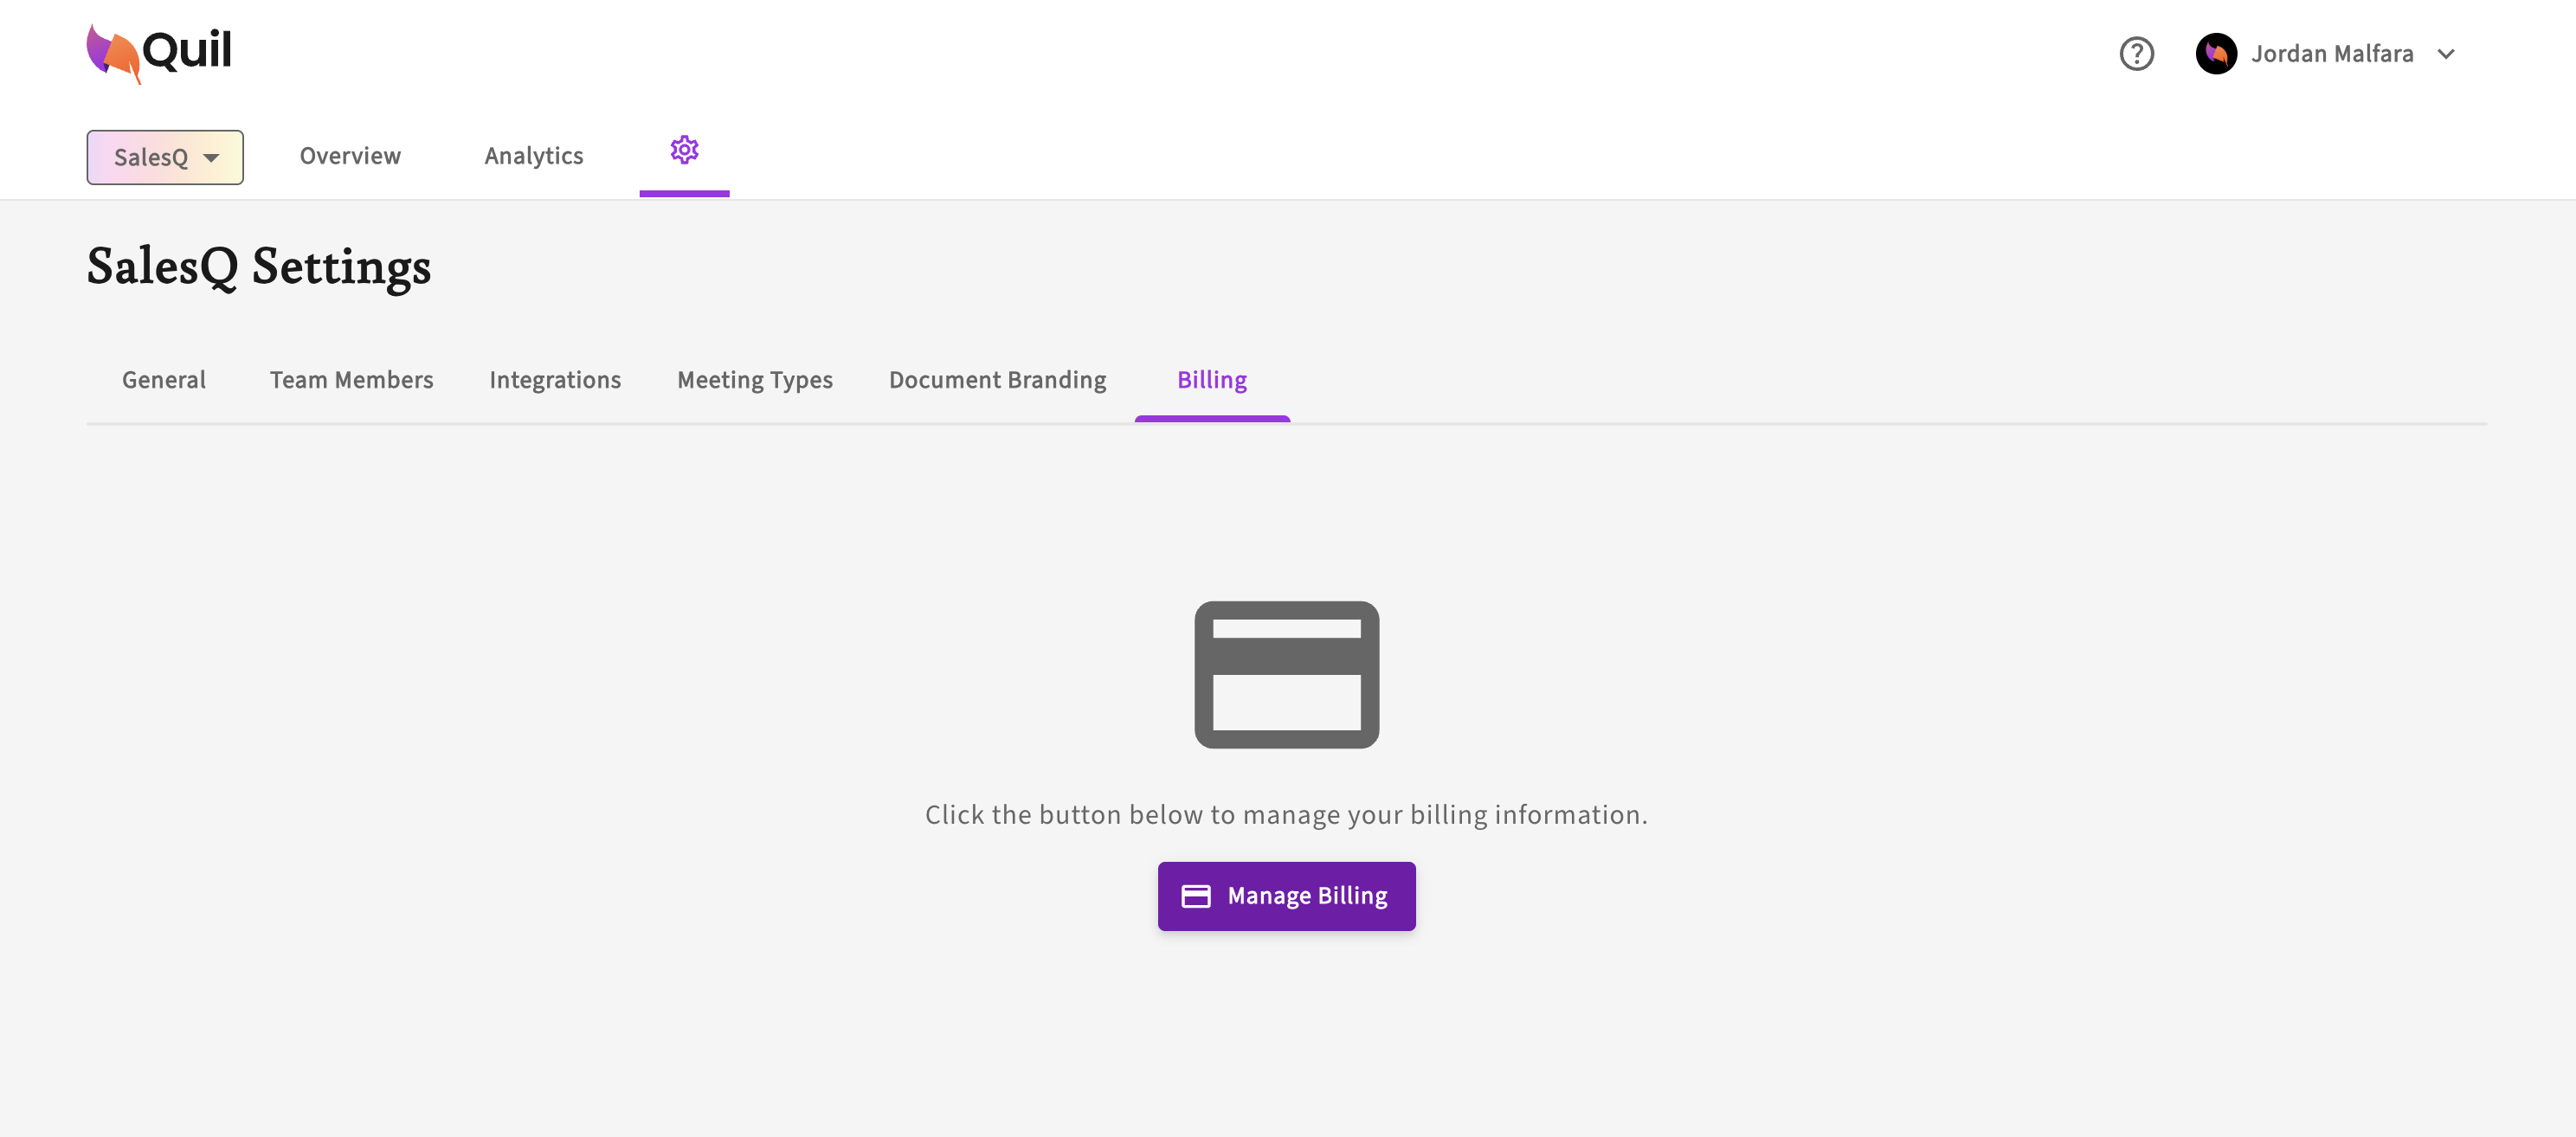2576x1137 pixels.
Task: Click the SalesQ Settings heading
Action: coord(259,267)
